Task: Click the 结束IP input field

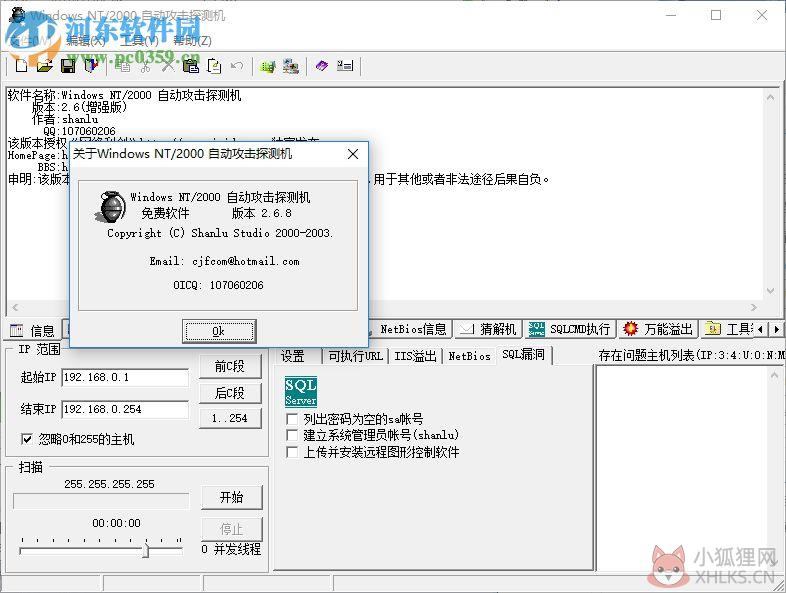Action: tap(125, 410)
